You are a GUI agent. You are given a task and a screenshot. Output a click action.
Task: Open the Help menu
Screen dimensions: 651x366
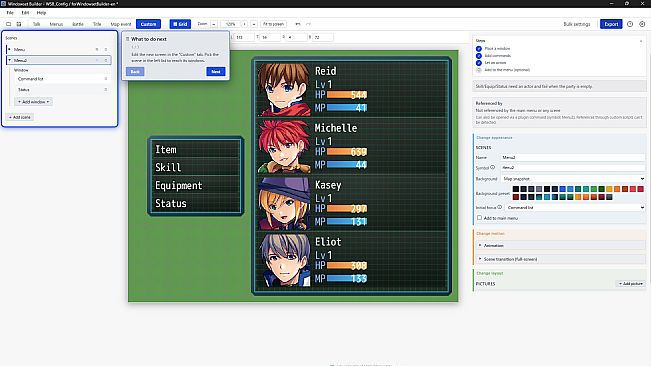point(41,13)
